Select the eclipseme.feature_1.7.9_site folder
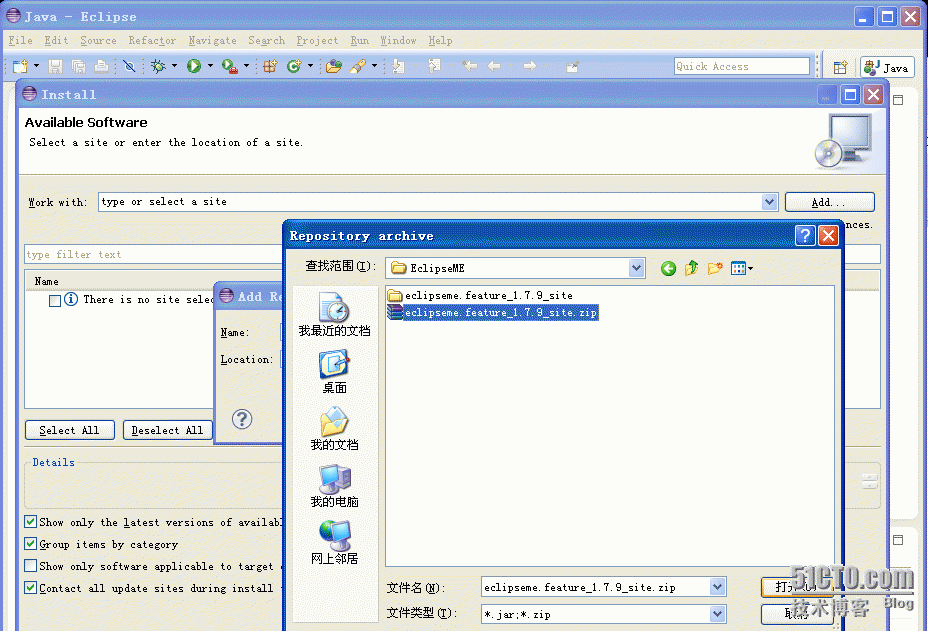Viewport: 928px width, 631px height. [481, 295]
